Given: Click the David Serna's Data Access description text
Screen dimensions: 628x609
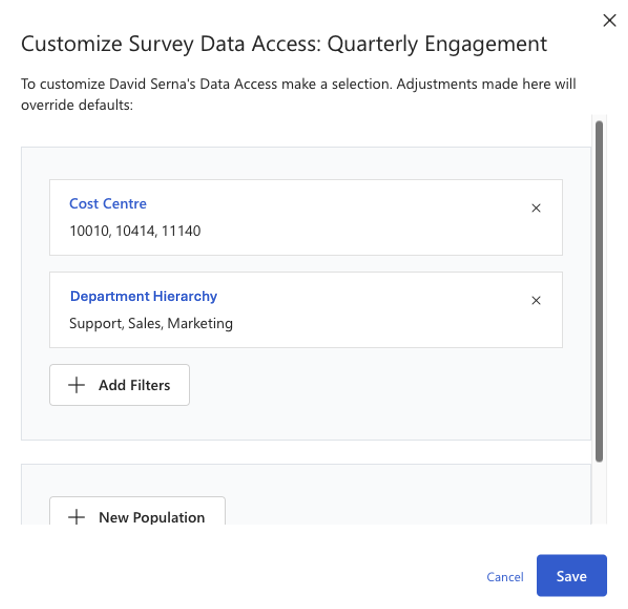Looking at the screenshot, I should (x=298, y=94).
